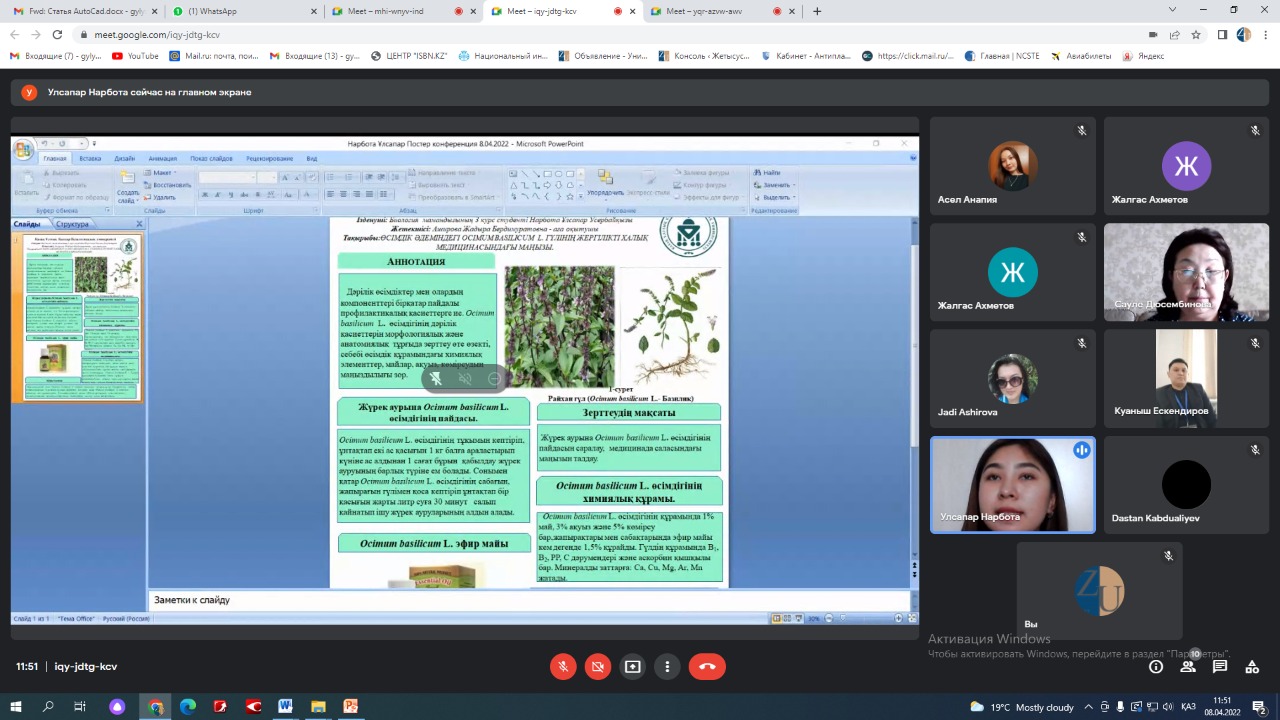This screenshot has width=1280, height=720.
Task: Open the in-call chat panel
Action: point(1220,666)
